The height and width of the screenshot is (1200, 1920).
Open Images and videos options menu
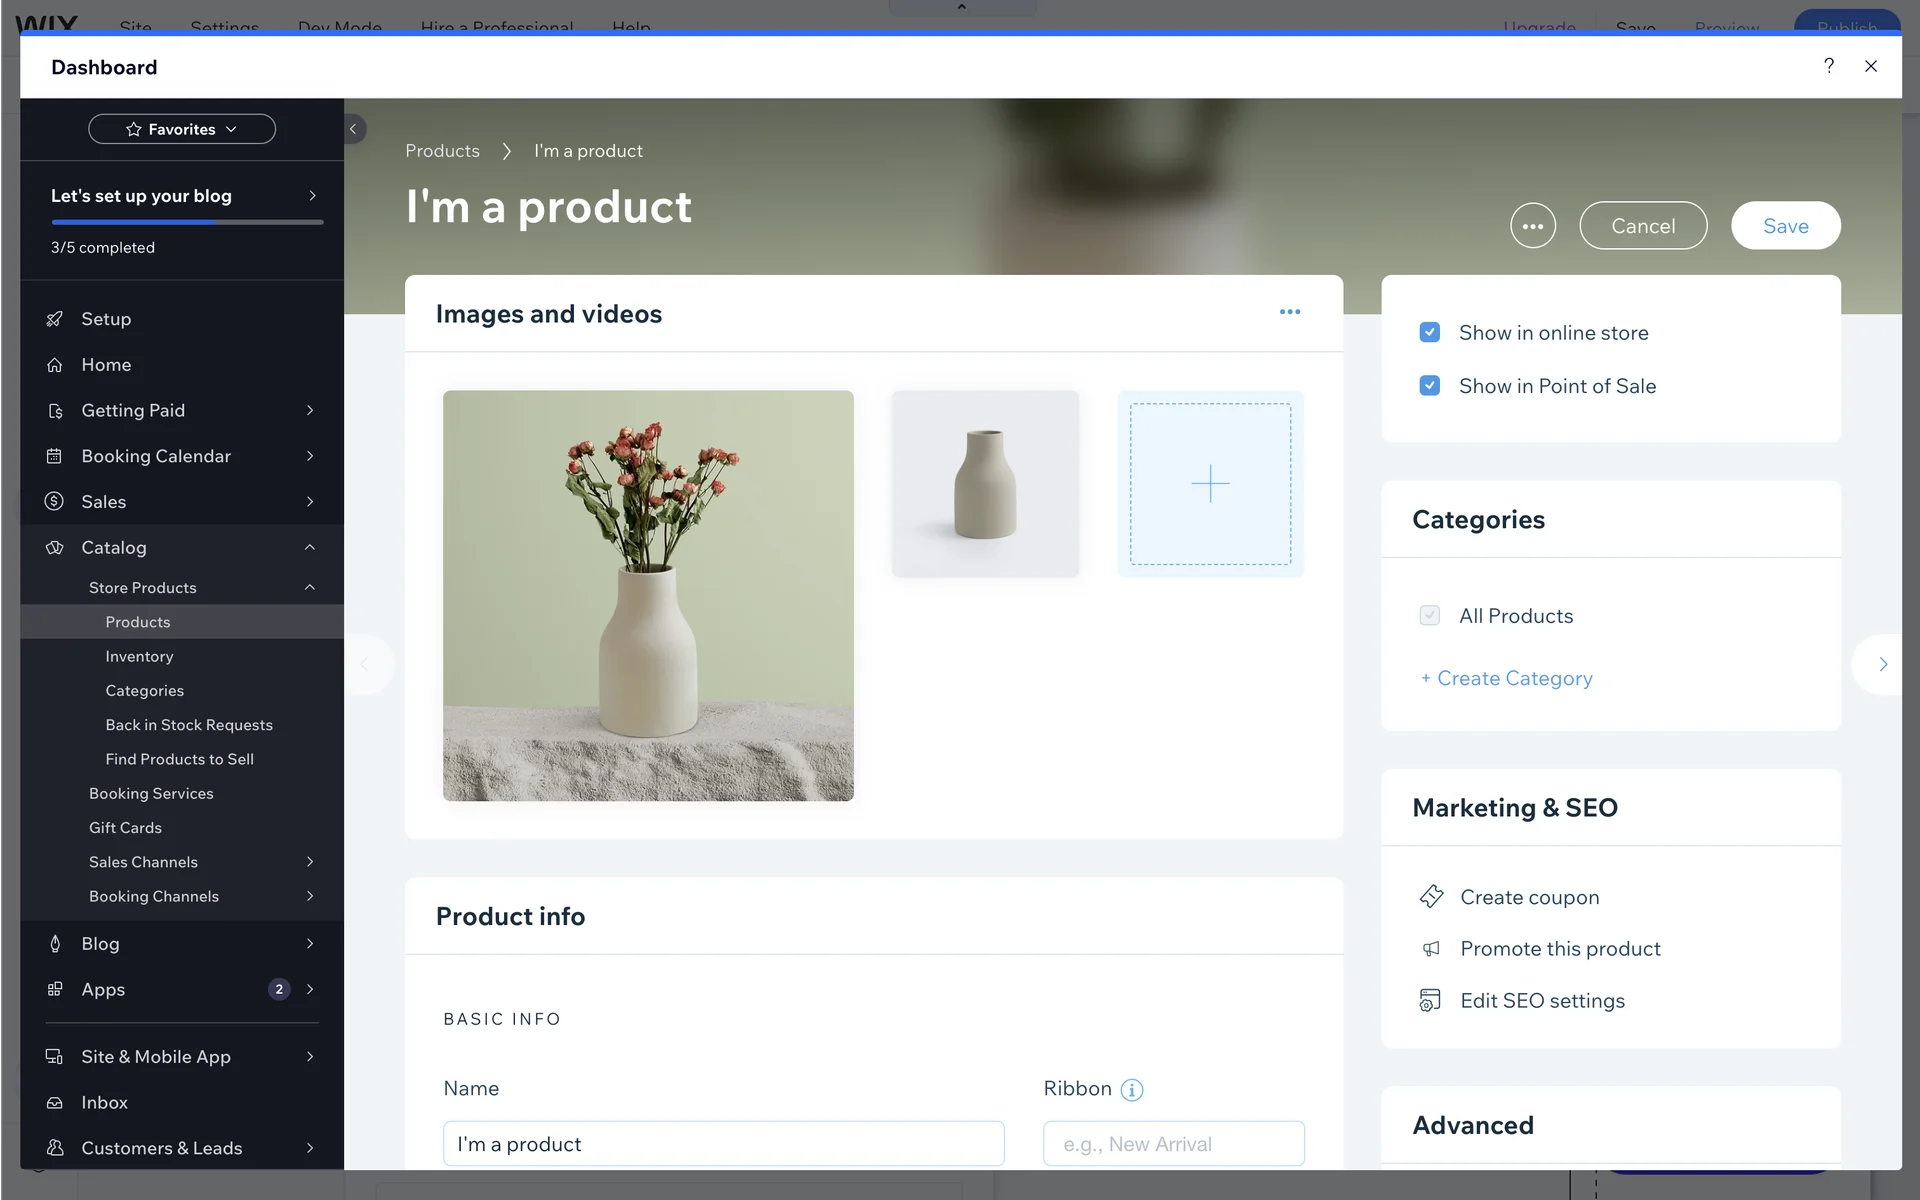point(1289,312)
